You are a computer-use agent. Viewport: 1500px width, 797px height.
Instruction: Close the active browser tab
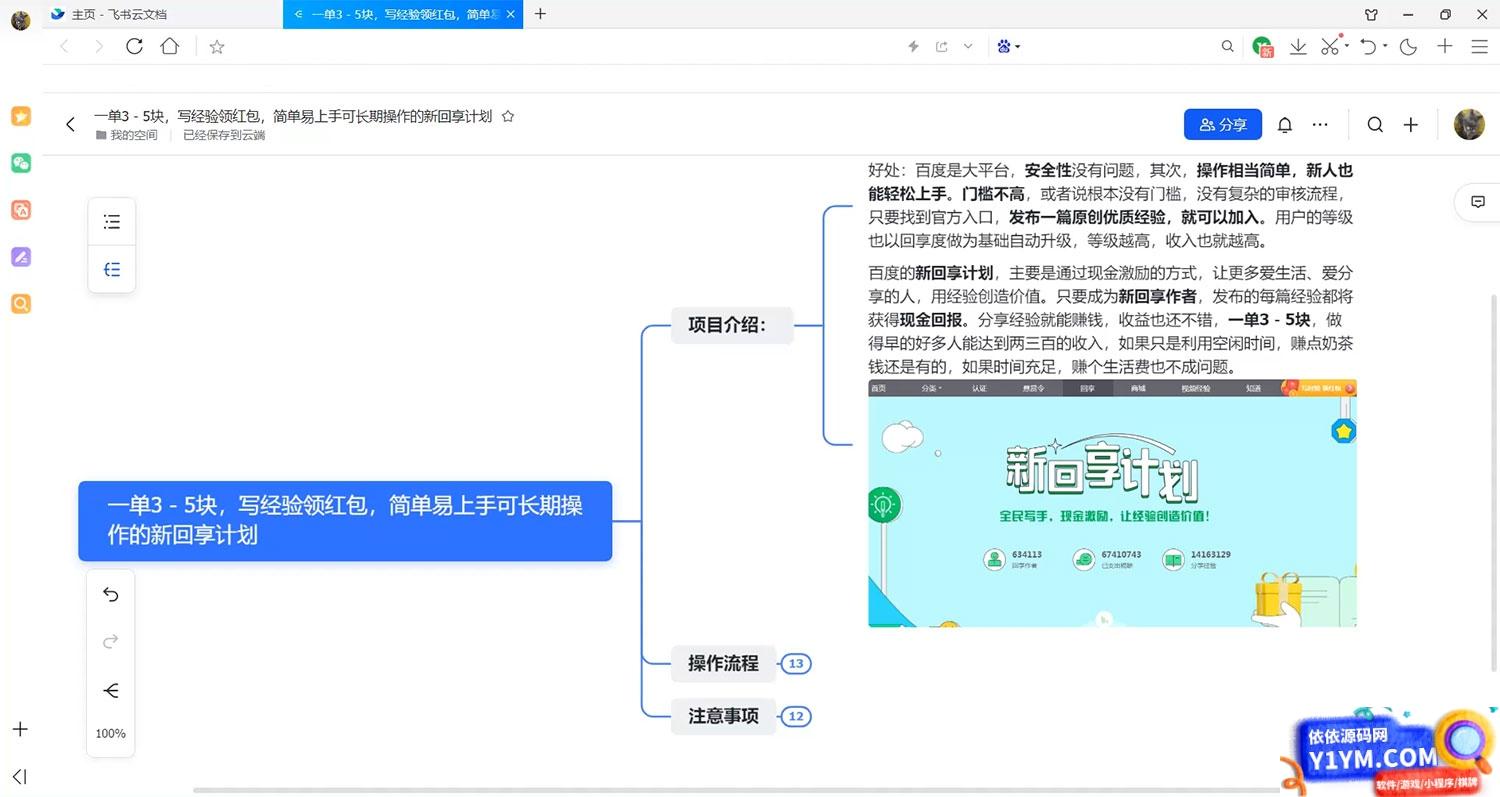pyautogui.click(x=511, y=14)
